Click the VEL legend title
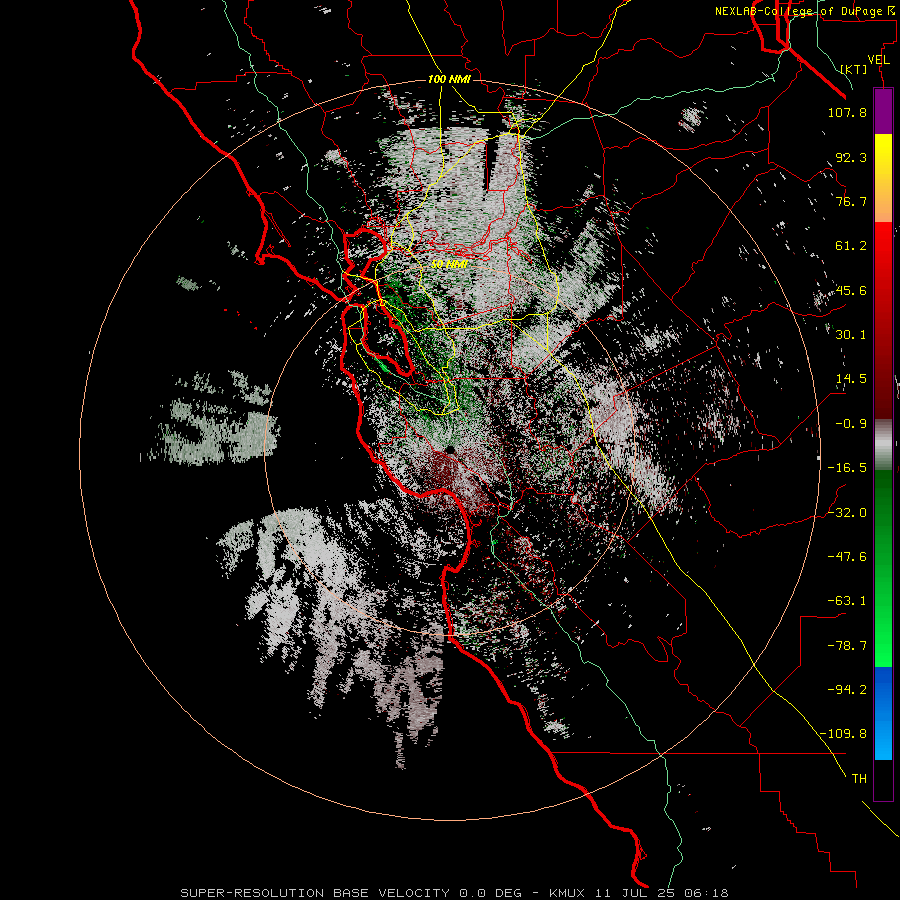900x900 pixels. 878,60
